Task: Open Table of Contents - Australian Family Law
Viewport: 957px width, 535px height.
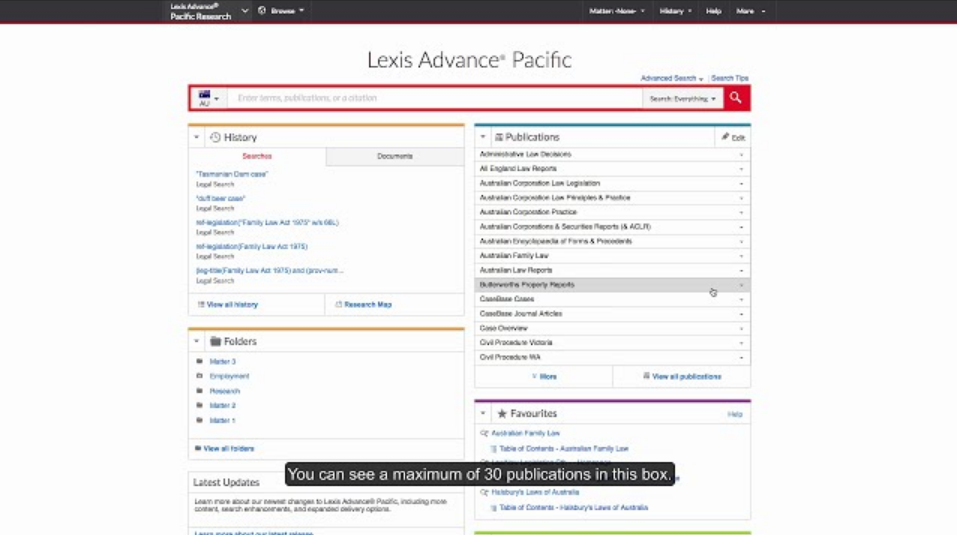Action: pos(564,448)
